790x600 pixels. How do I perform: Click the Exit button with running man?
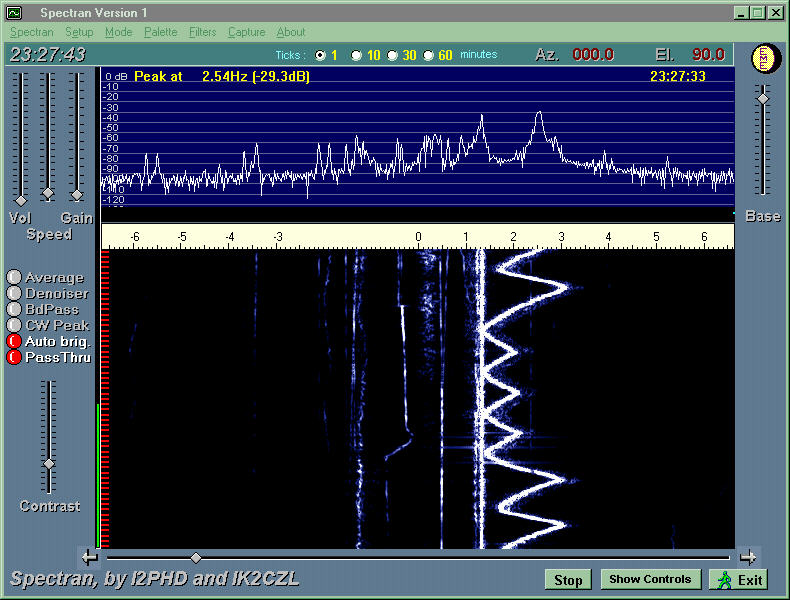tap(739, 580)
